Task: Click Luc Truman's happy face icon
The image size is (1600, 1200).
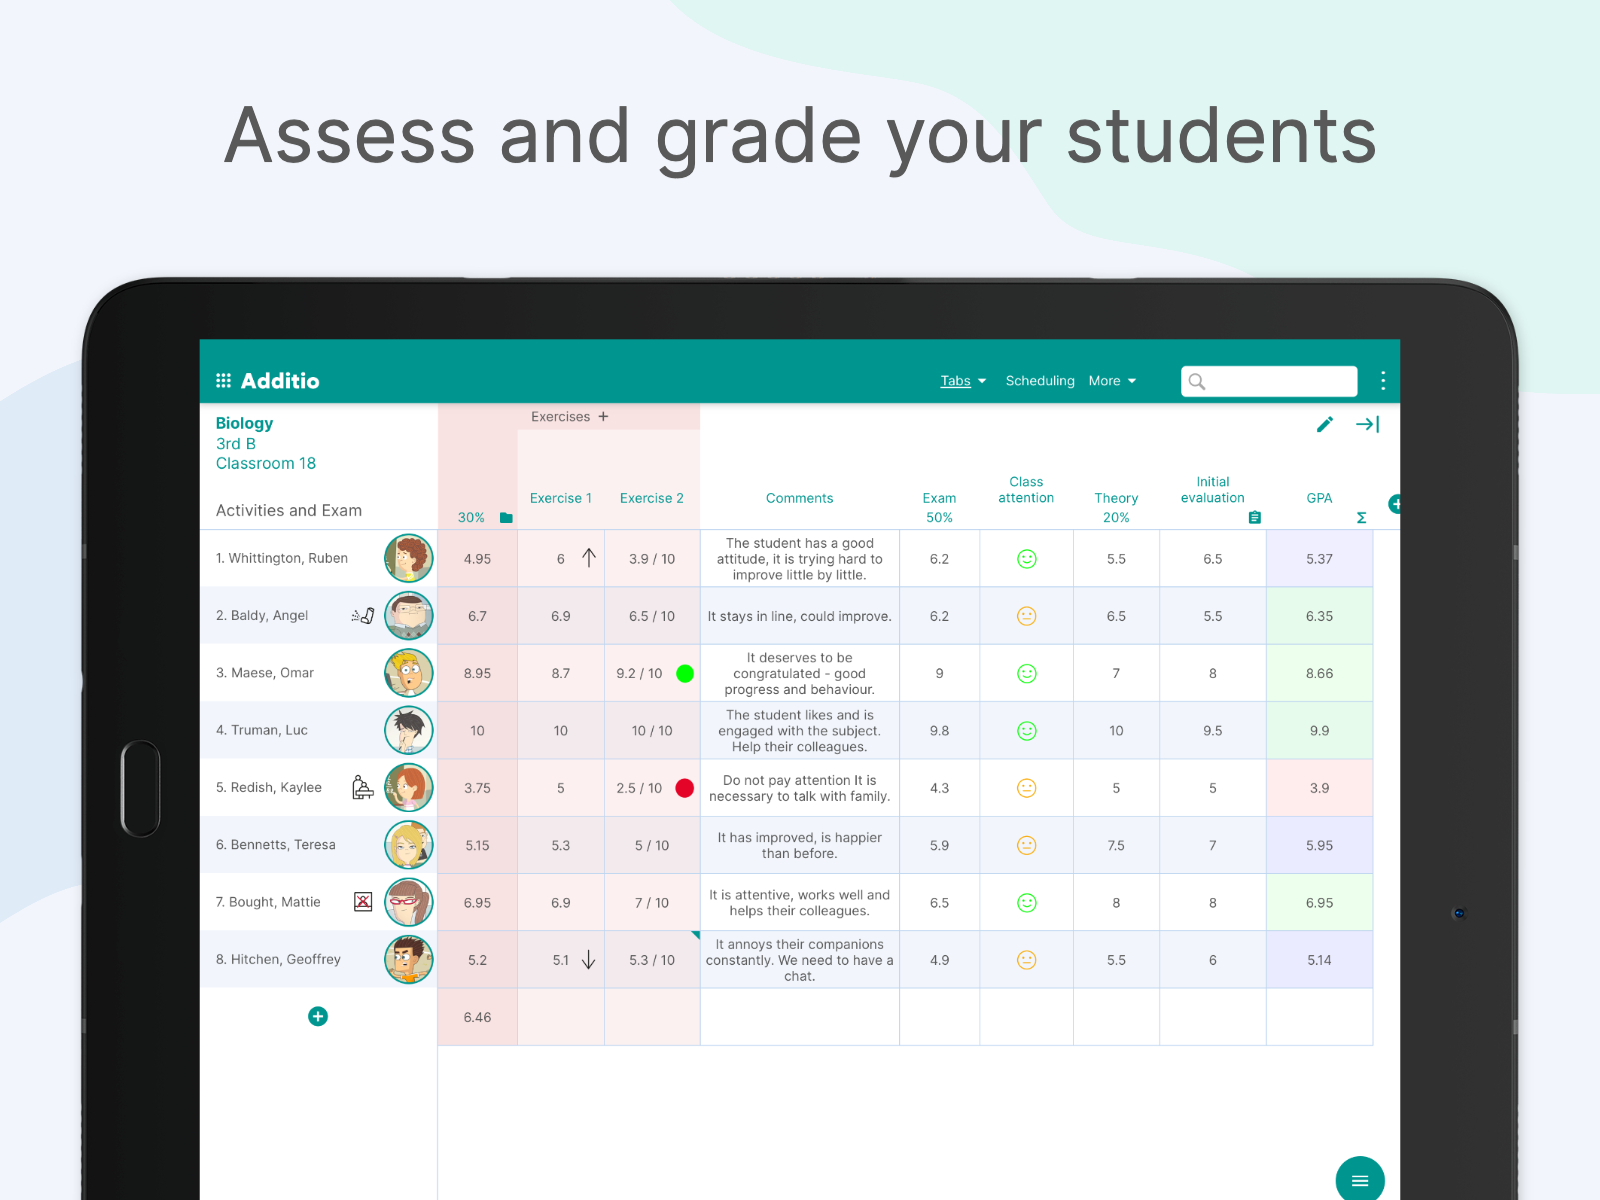Action: (1027, 731)
